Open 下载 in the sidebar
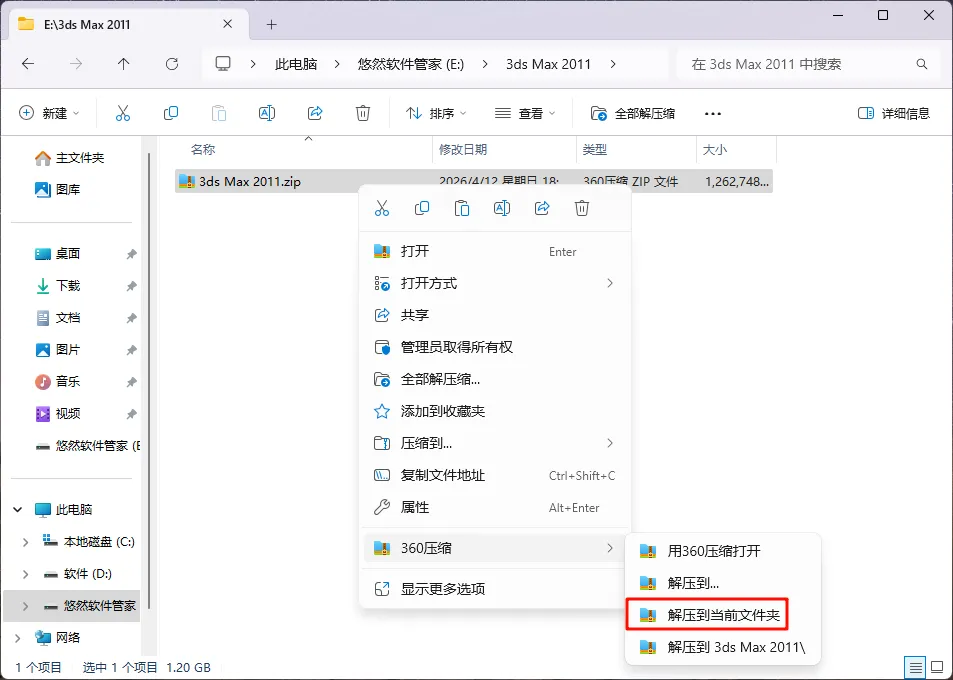953x680 pixels. click(58, 285)
